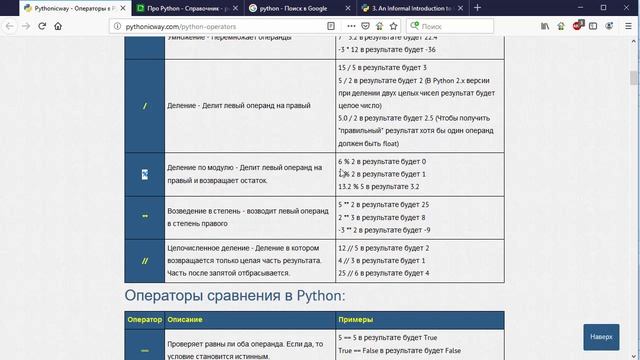This screenshot has height=360, width=640.
Task: Click text '6 % 2 в результате будет 0'
Action: pos(382,162)
